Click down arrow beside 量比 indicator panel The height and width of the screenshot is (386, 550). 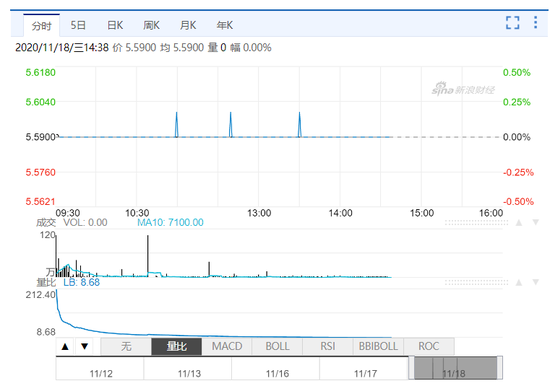(x=536, y=282)
